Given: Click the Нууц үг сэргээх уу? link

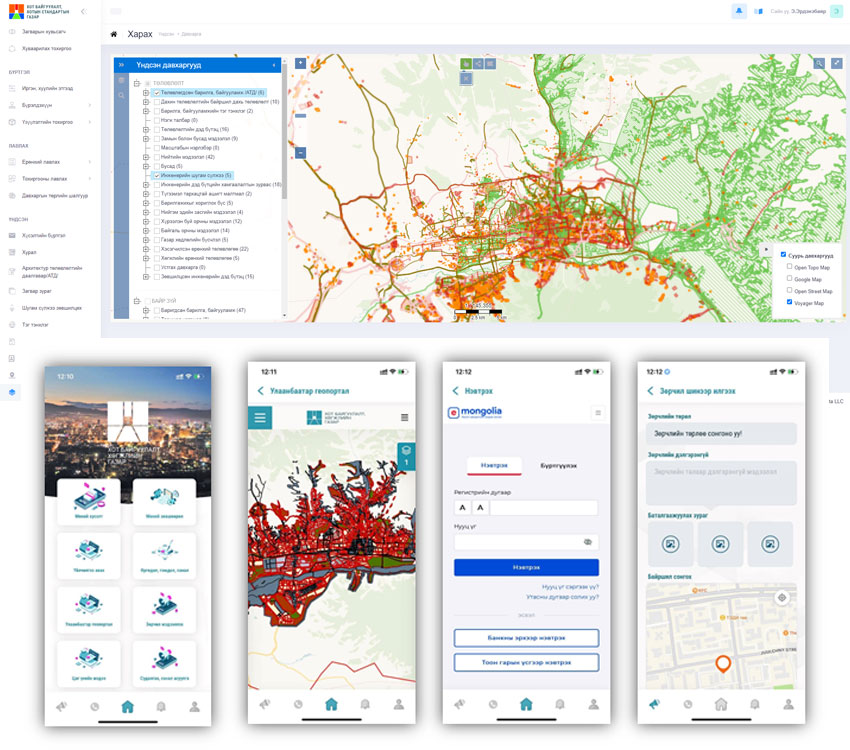Looking at the screenshot, I should (x=570, y=586).
